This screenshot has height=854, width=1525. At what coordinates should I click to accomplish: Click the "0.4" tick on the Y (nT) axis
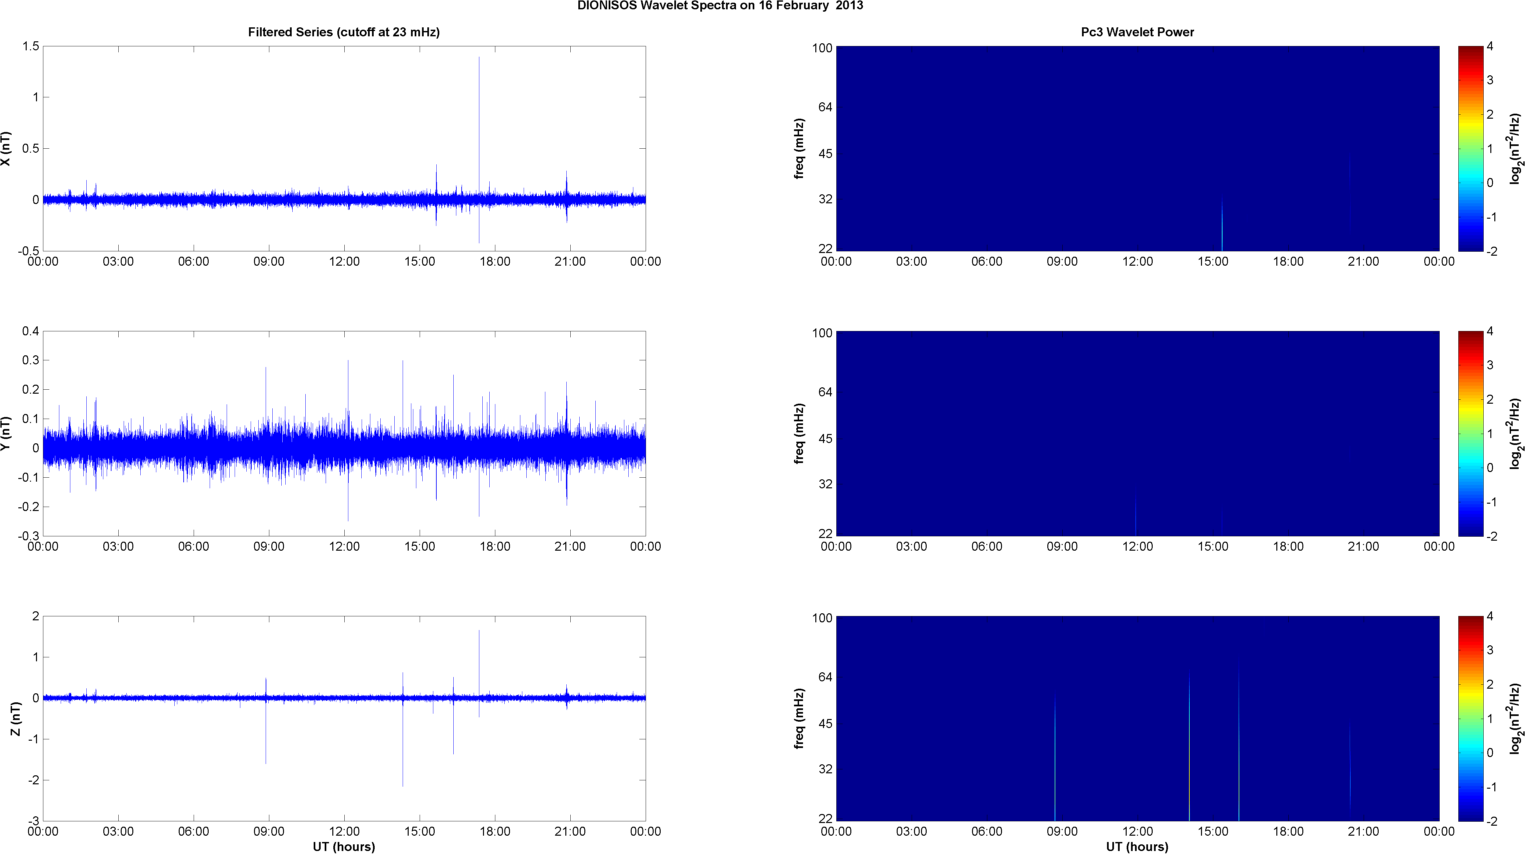click(x=30, y=332)
